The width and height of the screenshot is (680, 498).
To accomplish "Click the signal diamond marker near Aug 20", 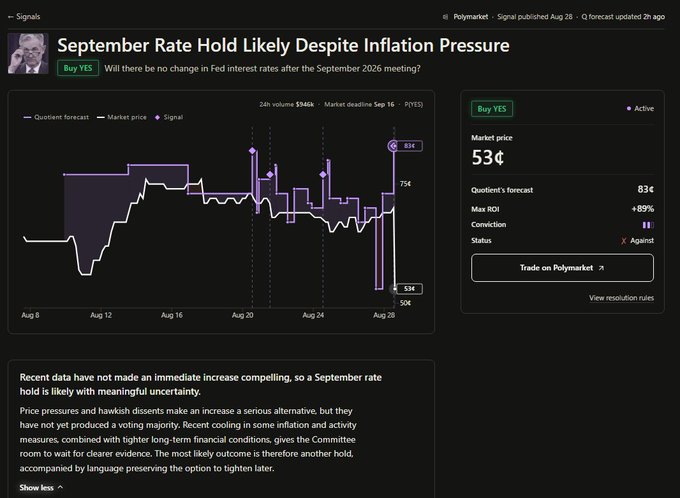I will pyautogui.click(x=252, y=151).
